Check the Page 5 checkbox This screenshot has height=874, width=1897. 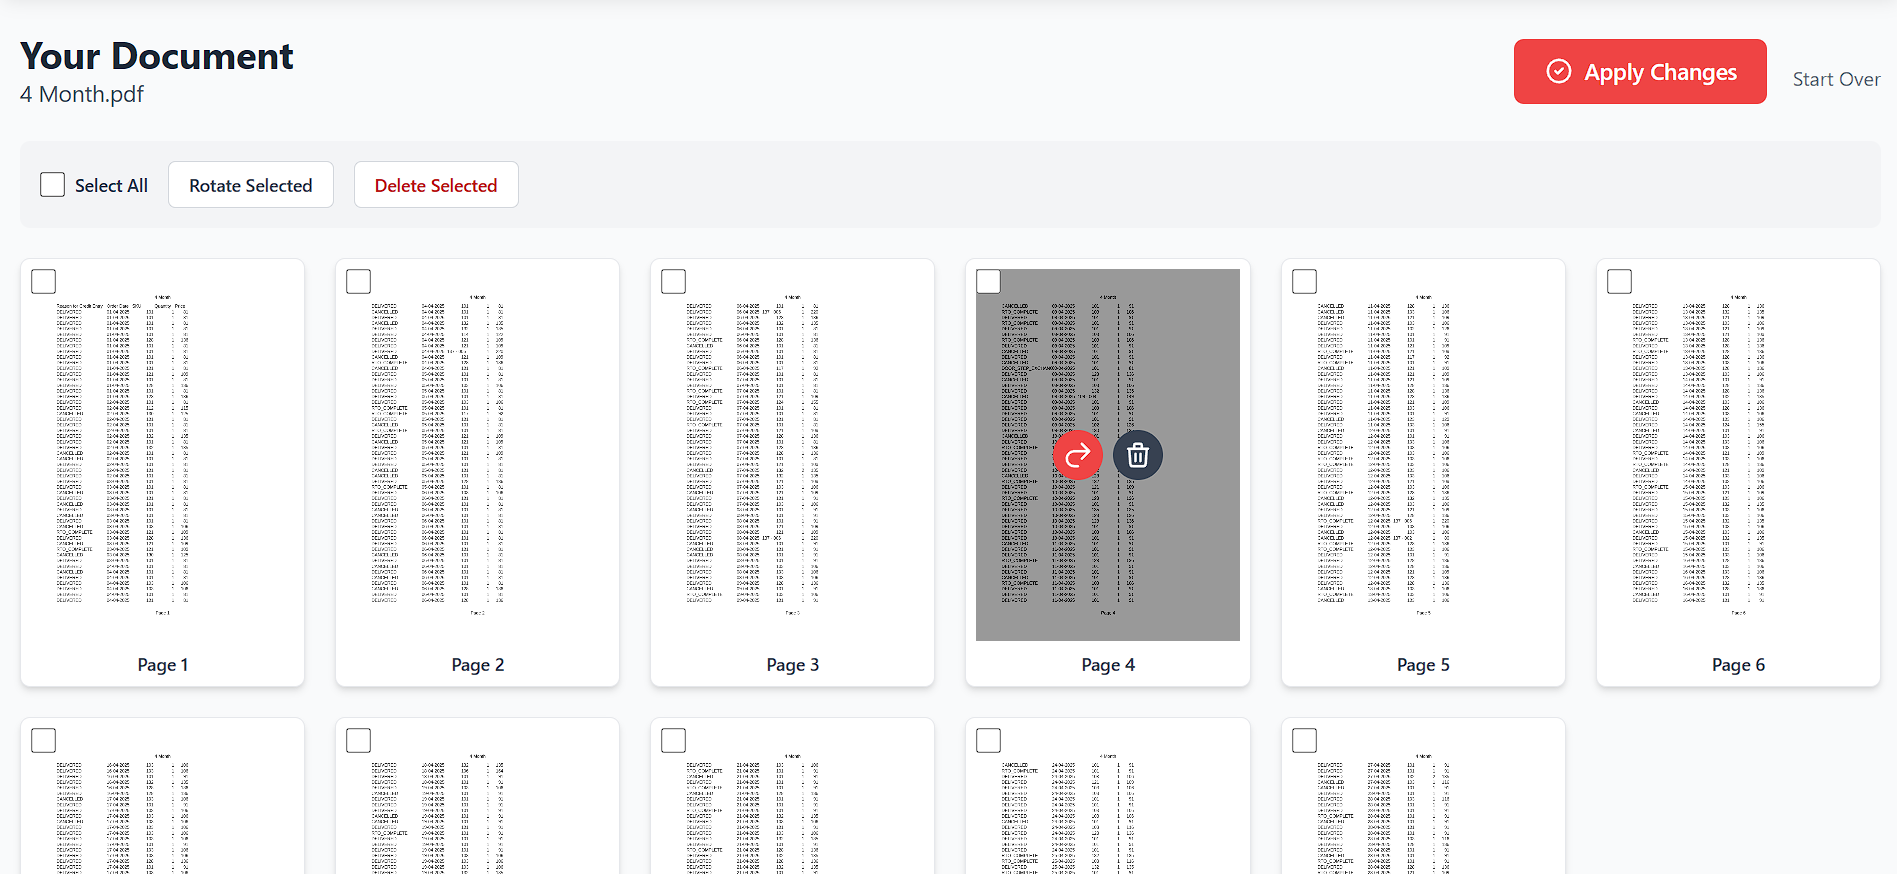(1304, 281)
